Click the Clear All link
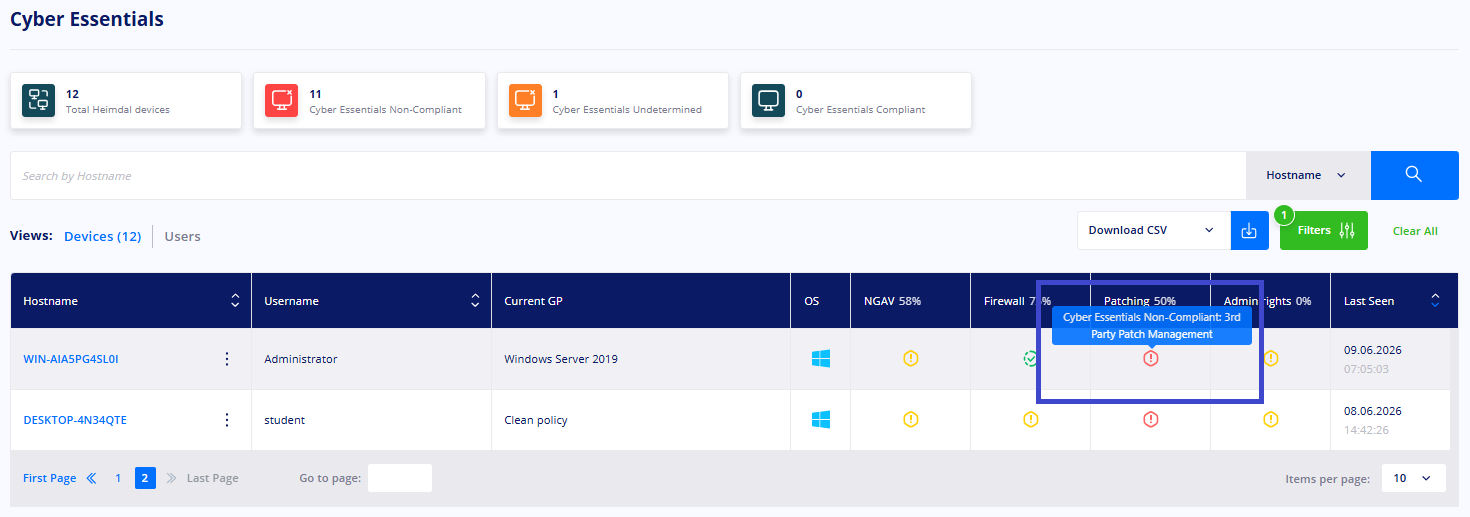 [x=1415, y=231]
